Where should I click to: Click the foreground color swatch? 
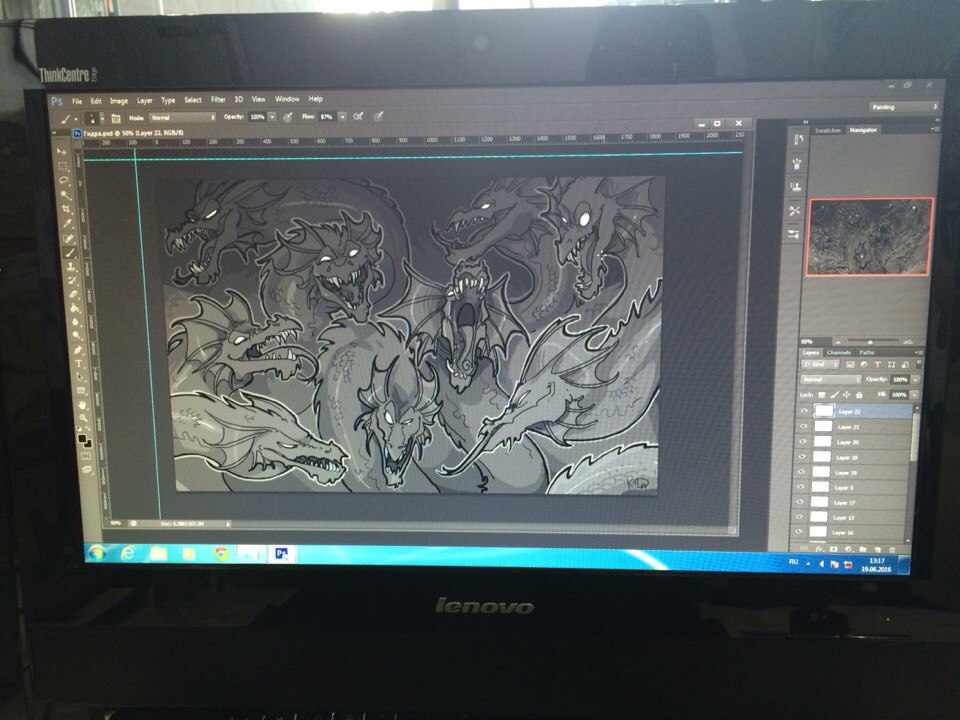pyautogui.click(x=81, y=436)
